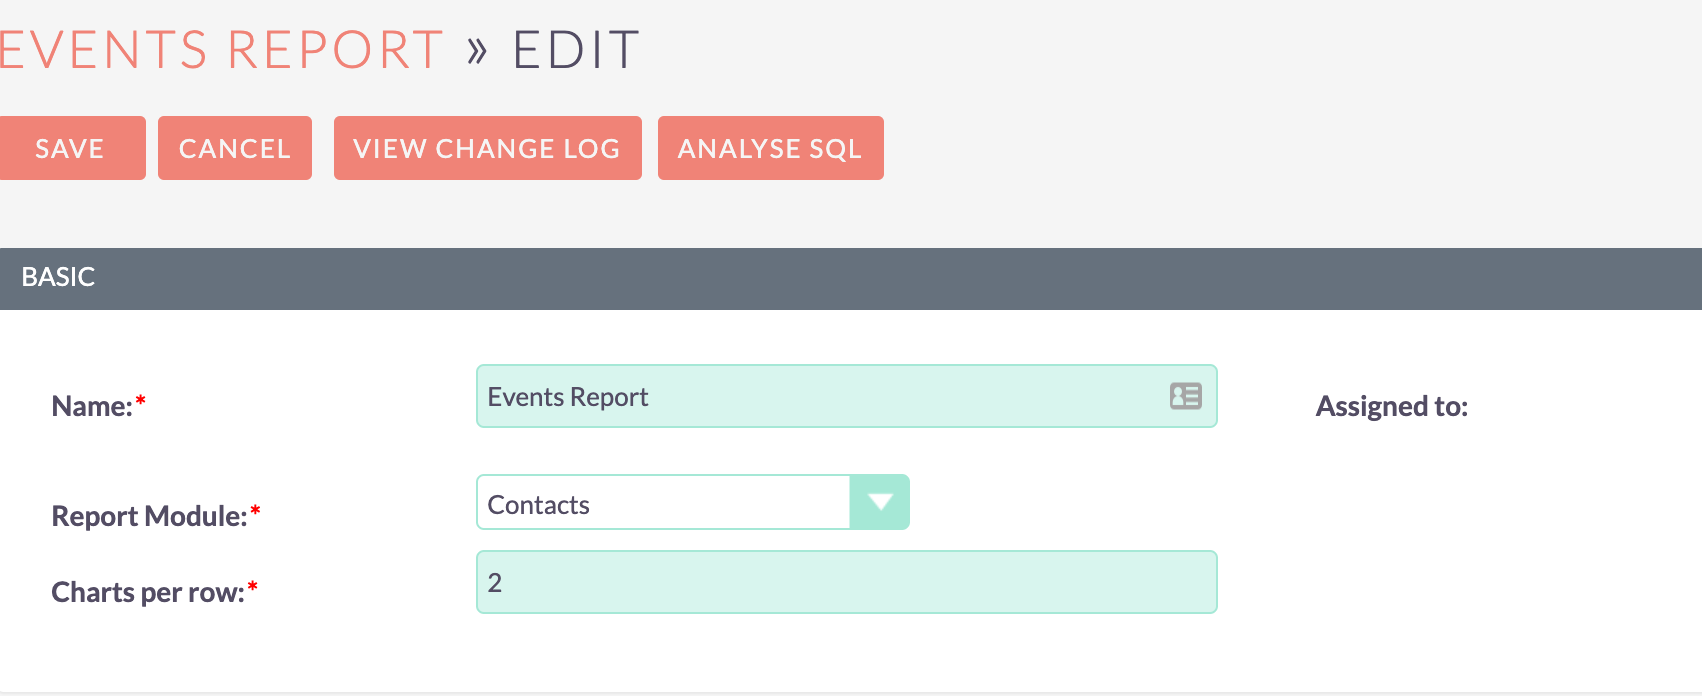Cancel editing the report
Viewport: 1702px width, 696px height.
pyautogui.click(x=234, y=148)
